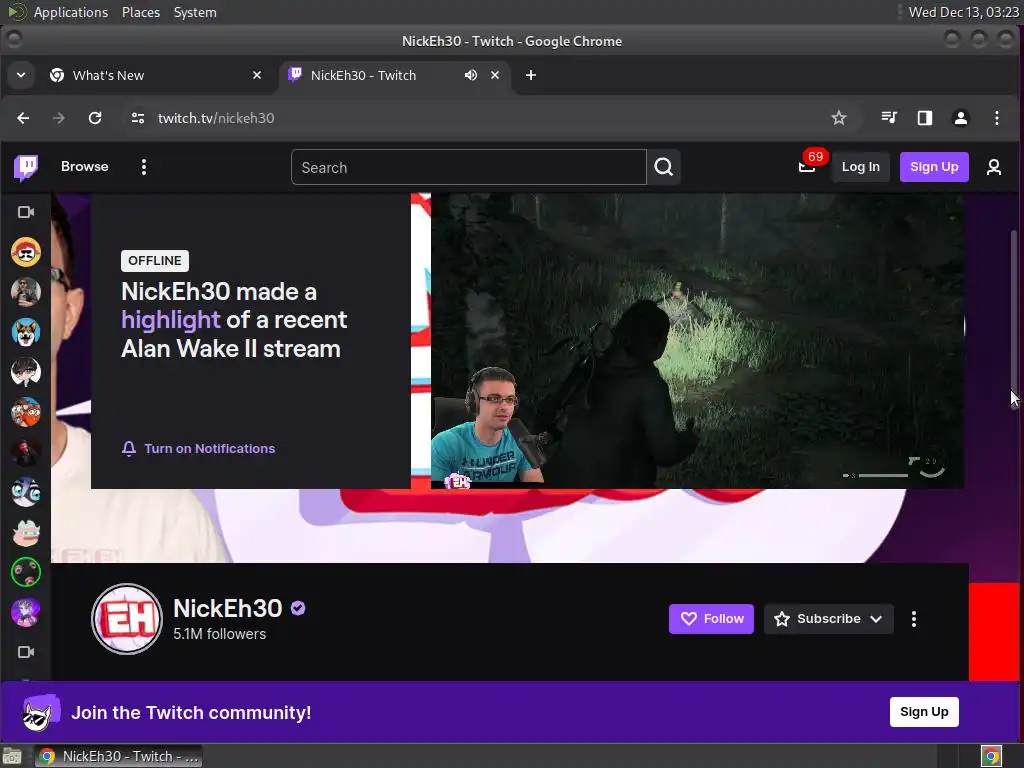1024x768 pixels.
Task: Click the Log In button
Action: [x=861, y=167]
